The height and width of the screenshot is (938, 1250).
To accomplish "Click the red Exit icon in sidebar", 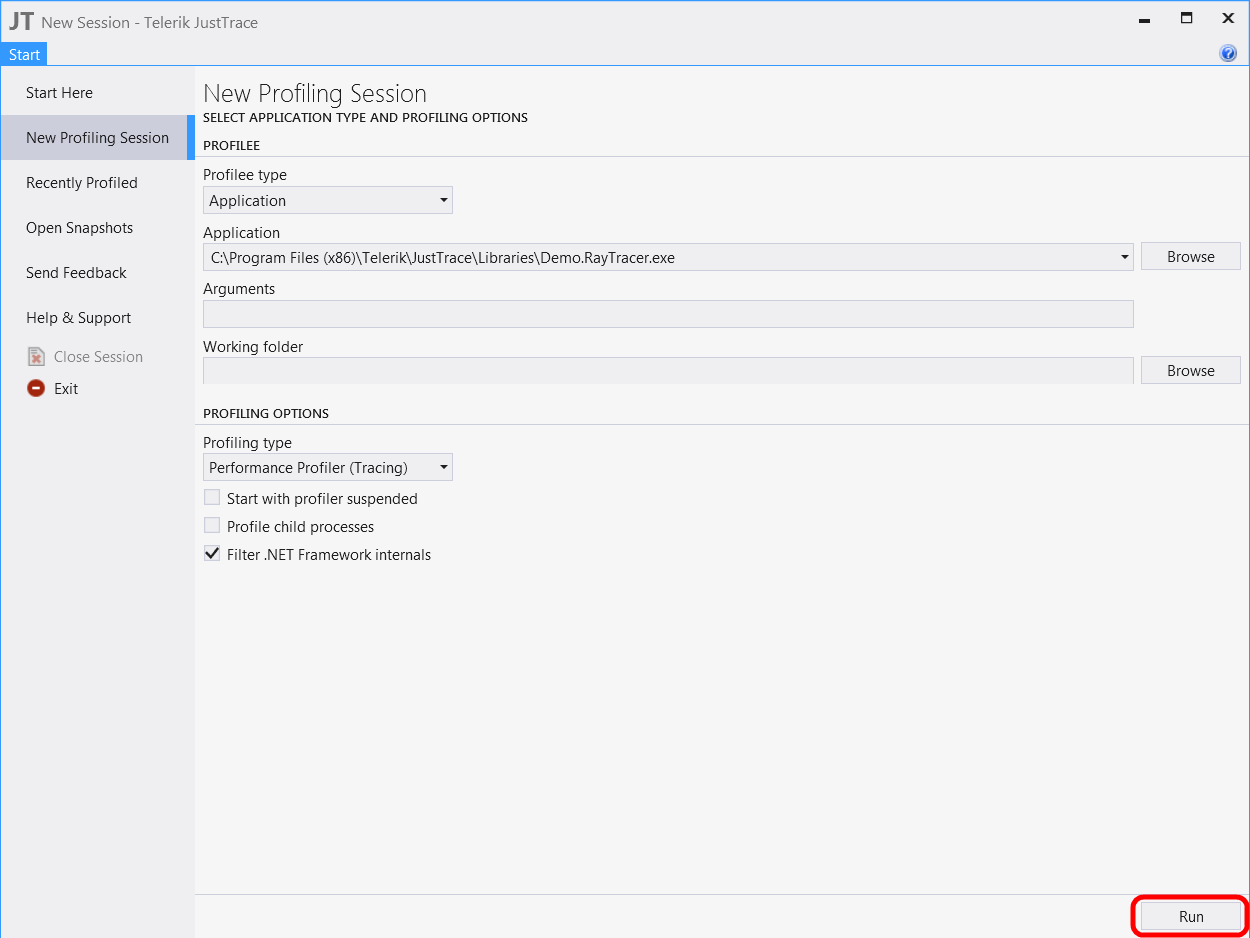I will tap(36, 388).
